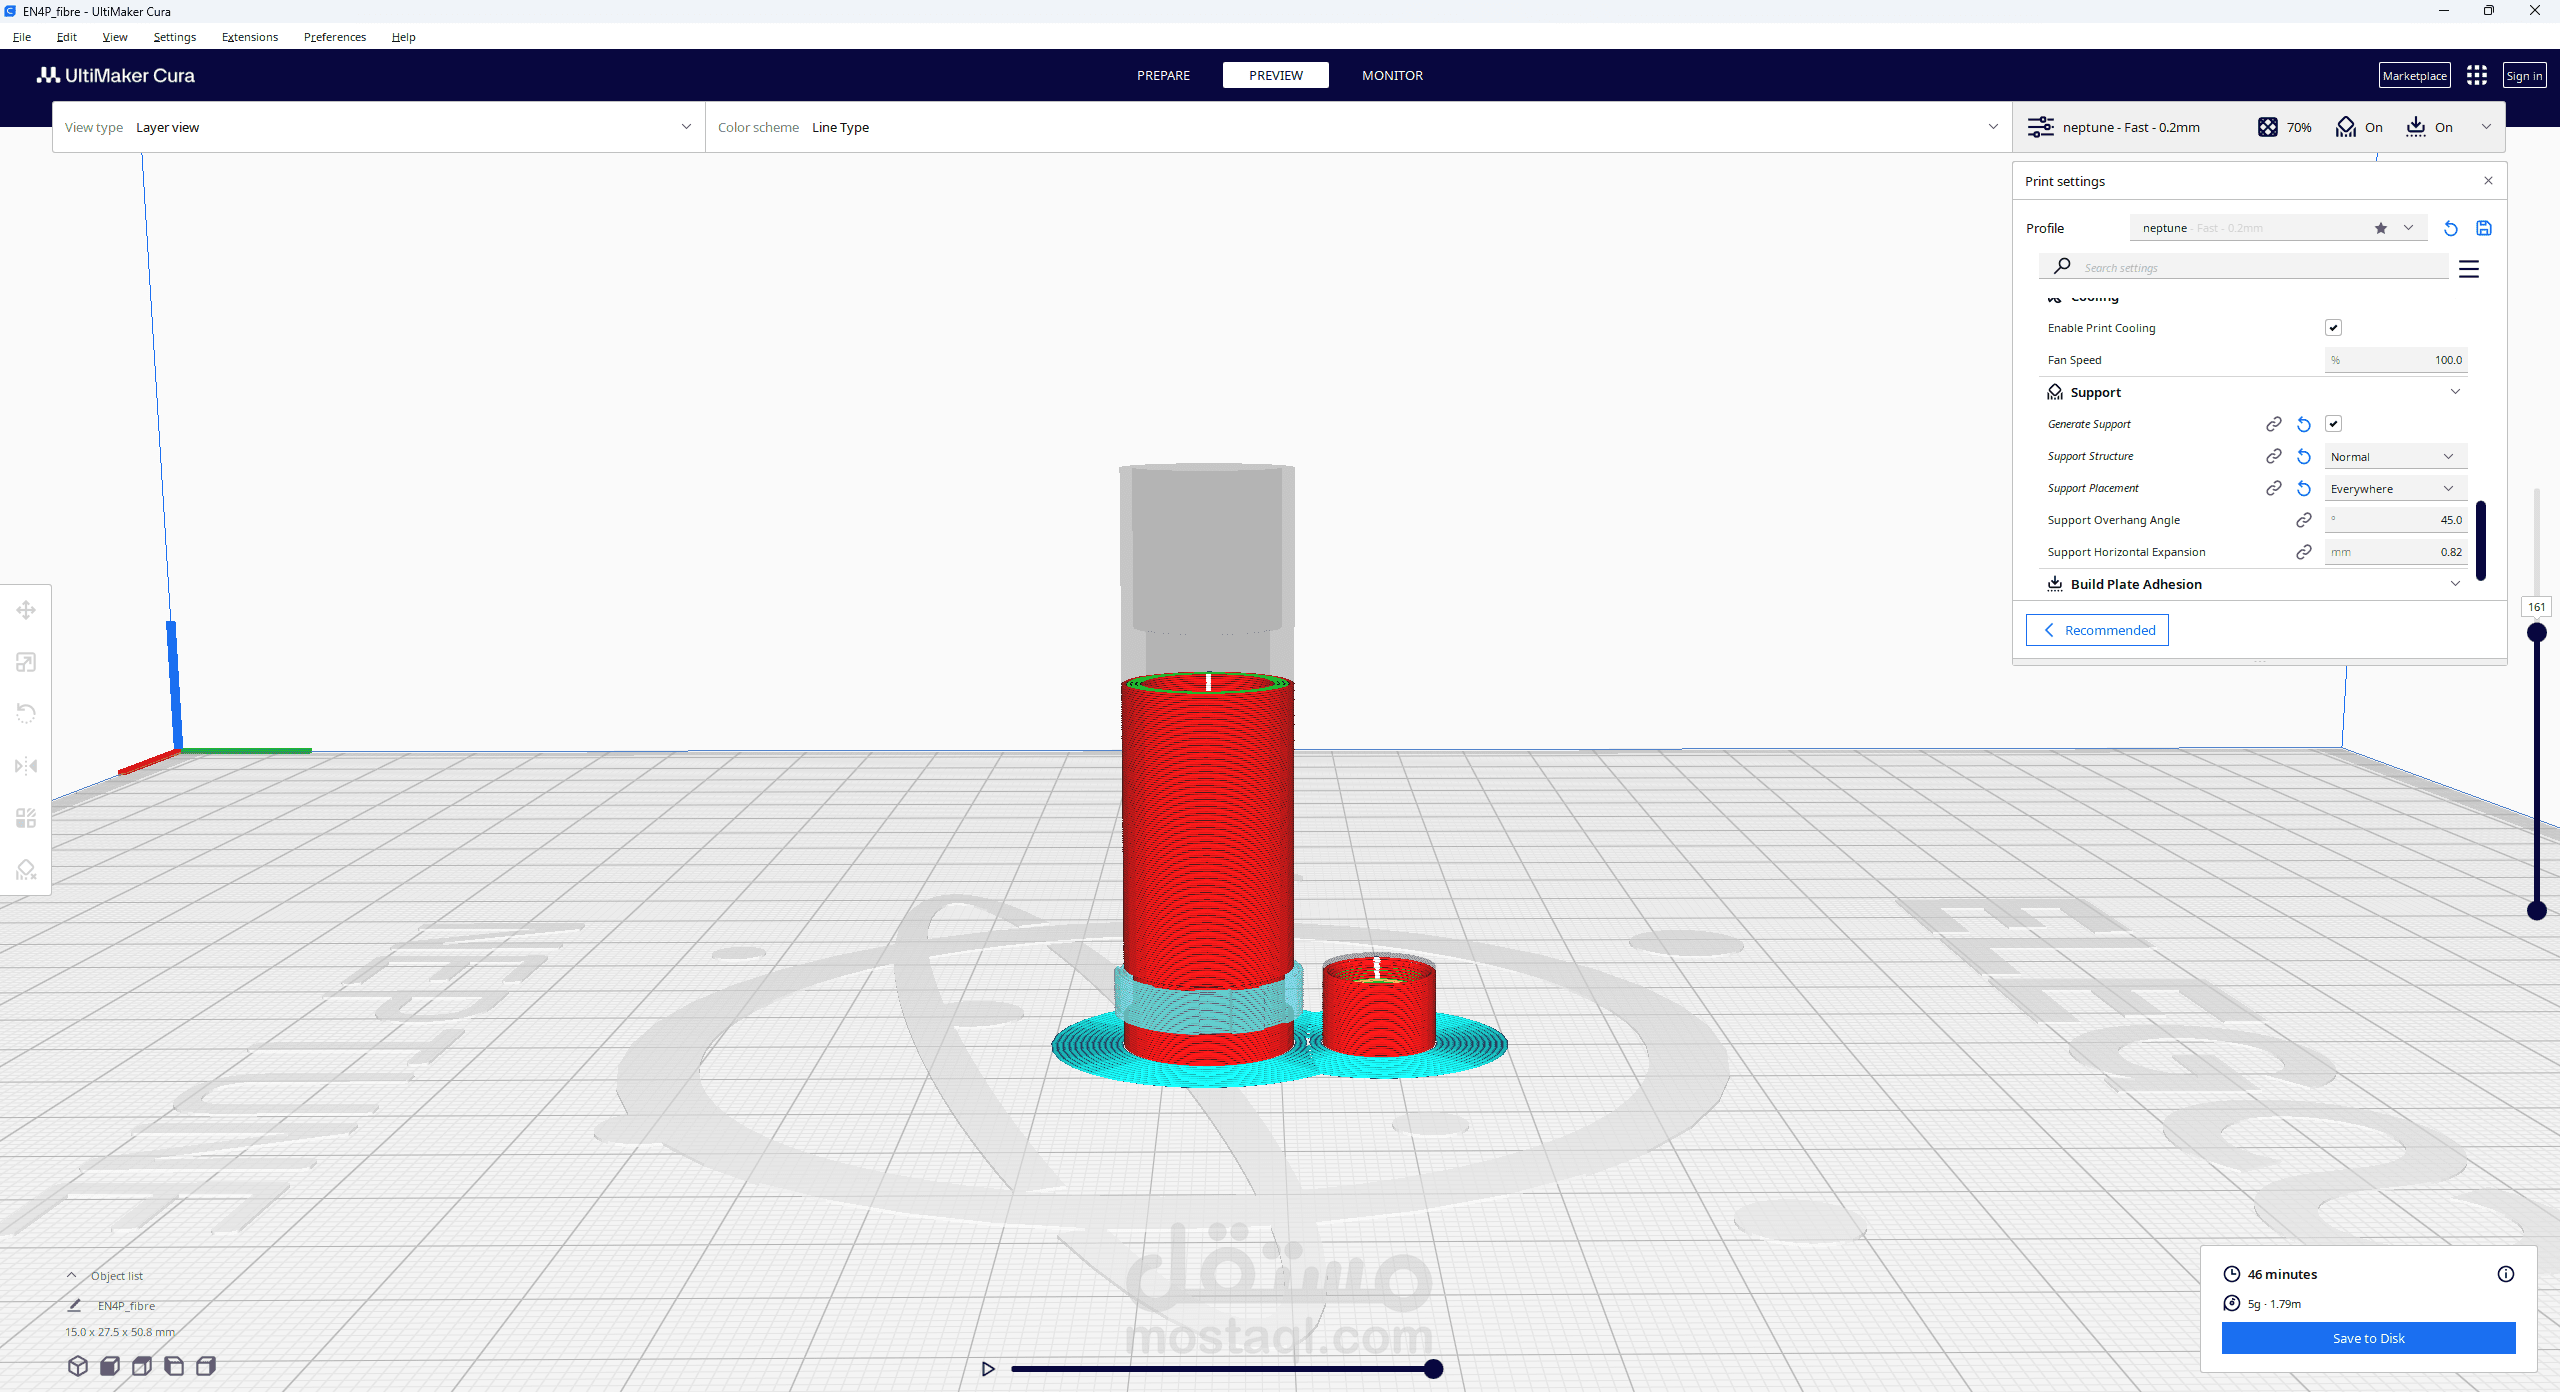Switch to 3D view camera cube icon
Screen dimensions: 2560x1392
[78, 1366]
